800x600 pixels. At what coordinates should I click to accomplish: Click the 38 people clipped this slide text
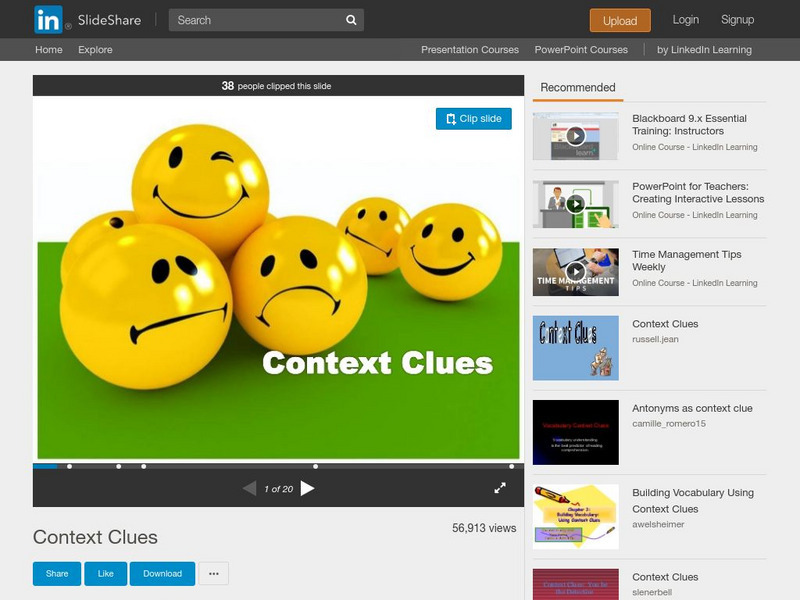pos(277,86)
